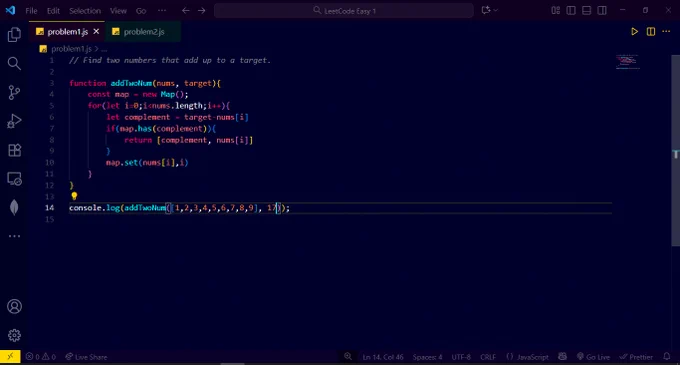Image resolution: width=680 pixels, height=365 pixels.
Task: Click 'console' on line 14
Action: point(86,208)
